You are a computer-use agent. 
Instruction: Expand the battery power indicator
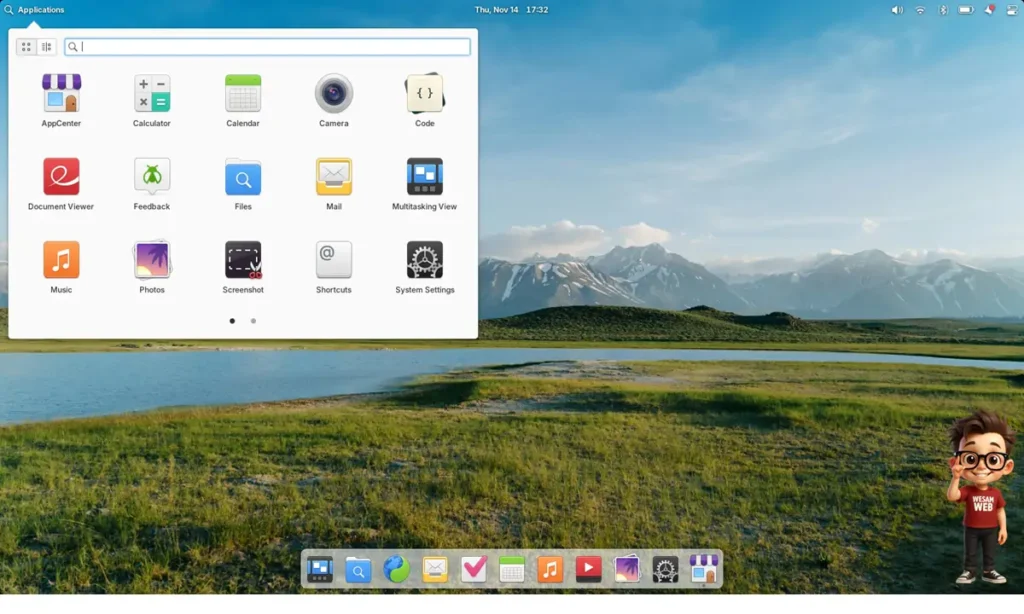coord(966,10)
